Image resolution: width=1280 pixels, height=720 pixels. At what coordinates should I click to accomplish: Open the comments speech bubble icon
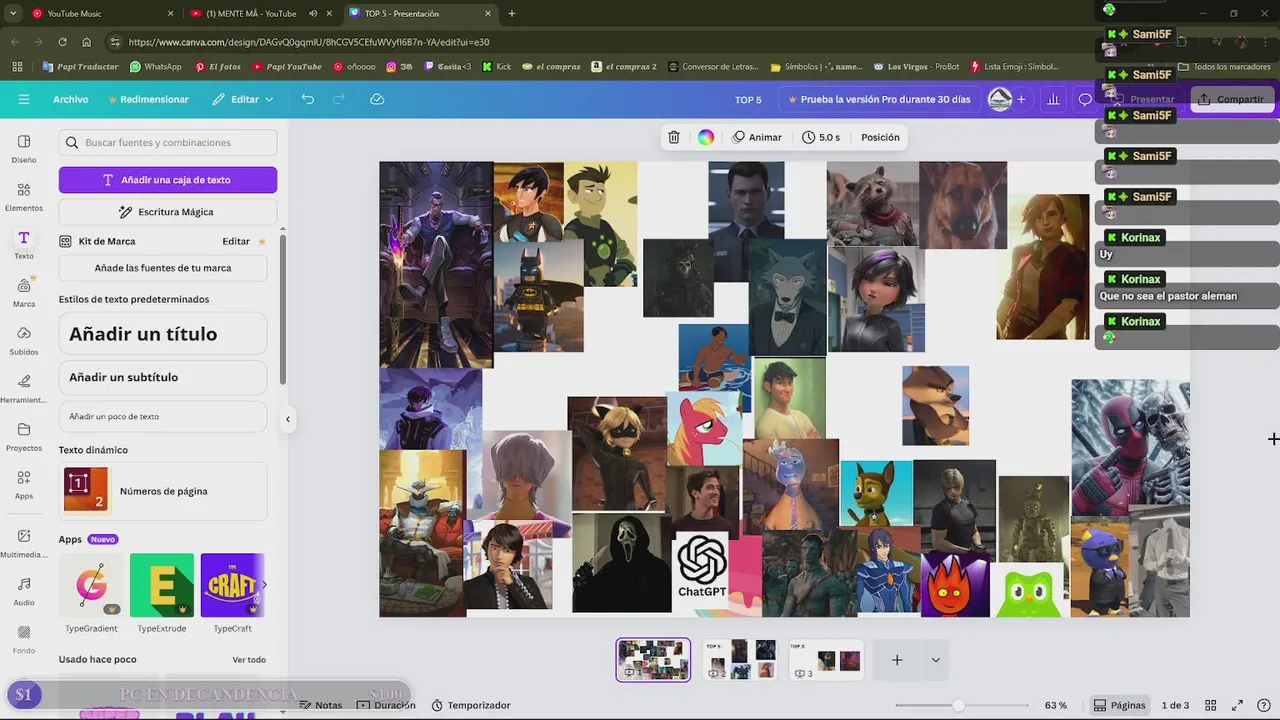1085,99
